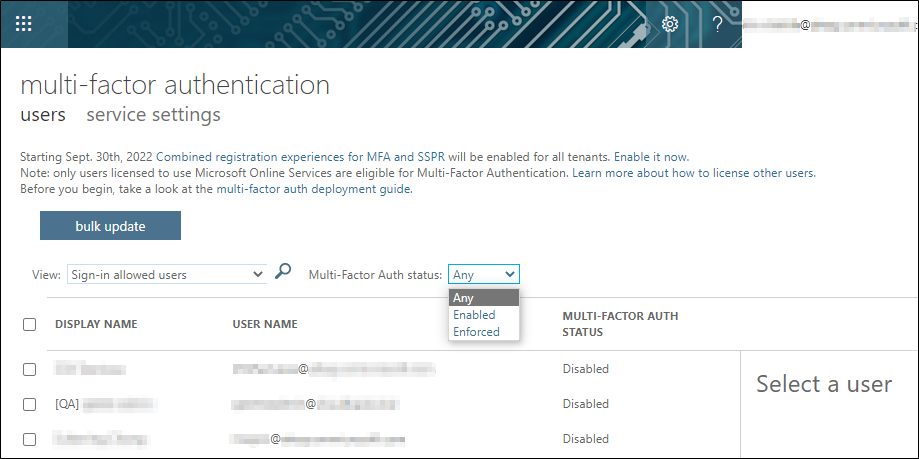This screenshot has height=459, width=919.
Task: Open Combined registration experiences for MFA link
Action: [301, 157]
